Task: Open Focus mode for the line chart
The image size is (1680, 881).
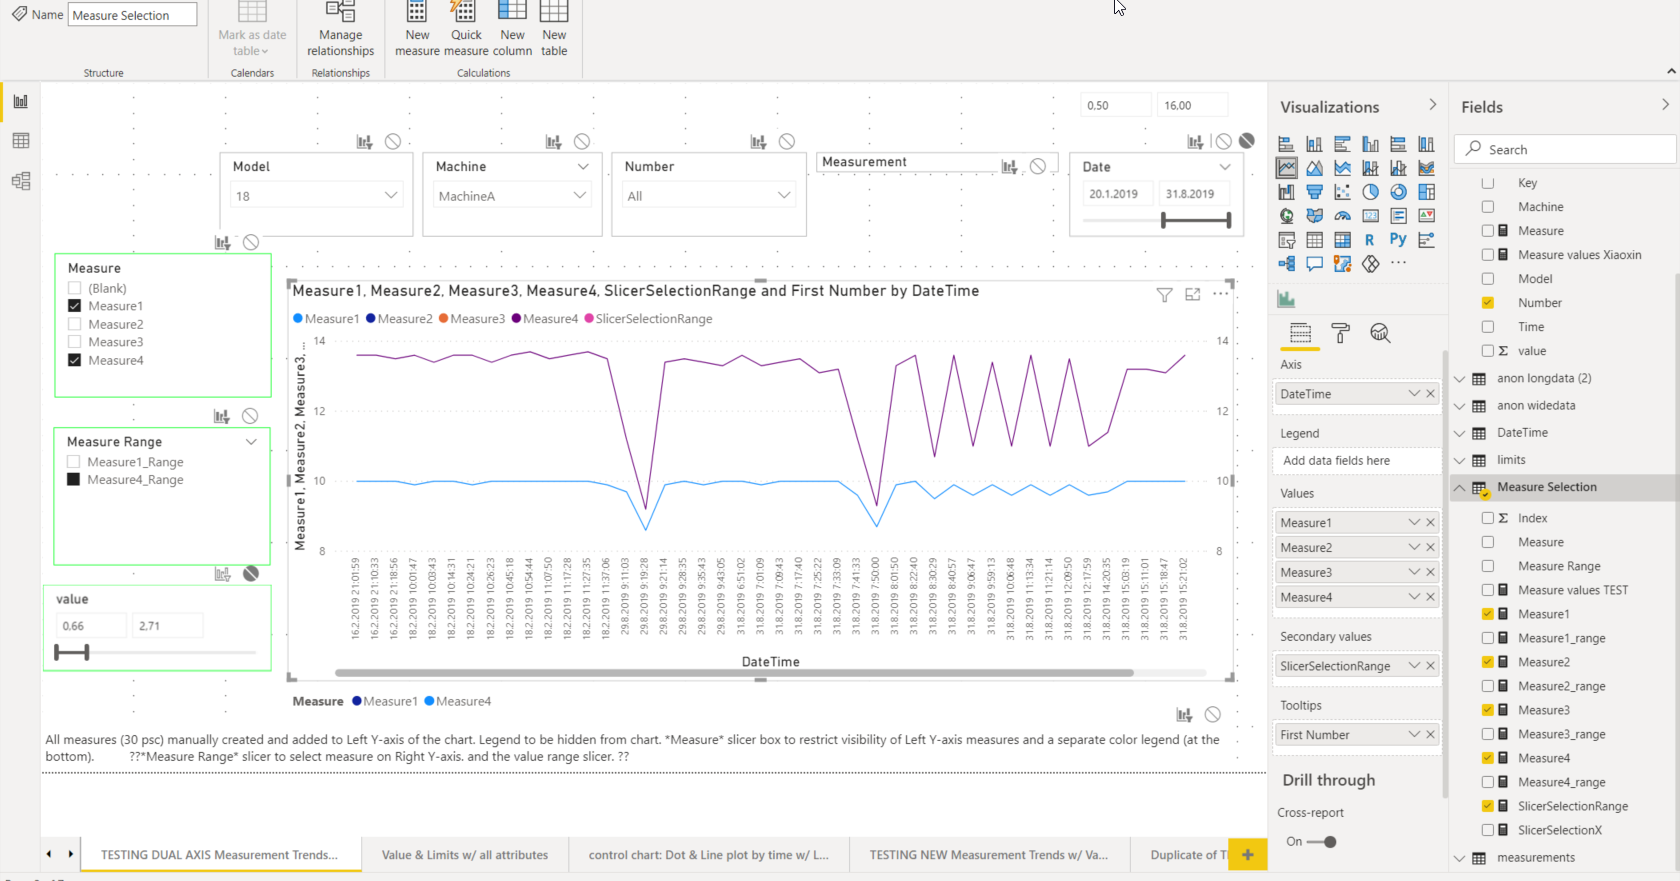Action: [x=1192, y=295]
